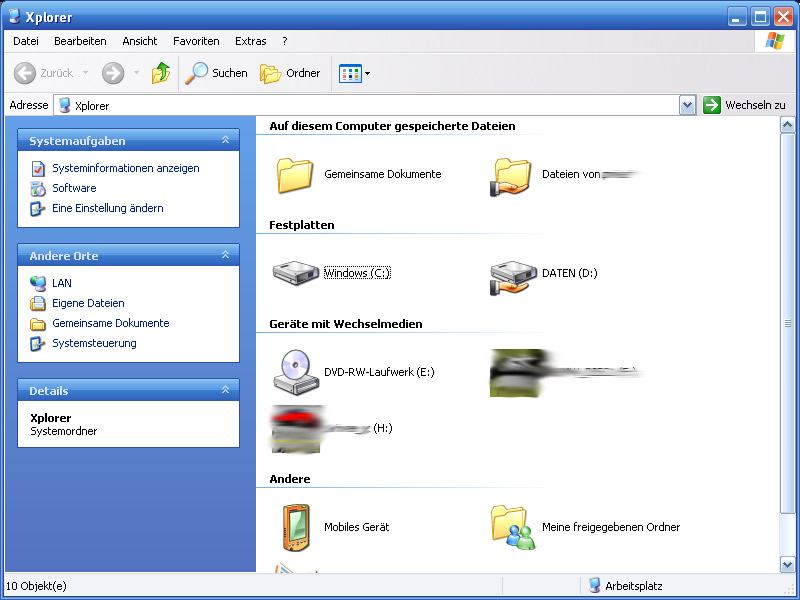This screenshot has width=800, height=600.
Task: Open Gemeinsame Dokumente sidebar link
Action: [x=111, y=323]
